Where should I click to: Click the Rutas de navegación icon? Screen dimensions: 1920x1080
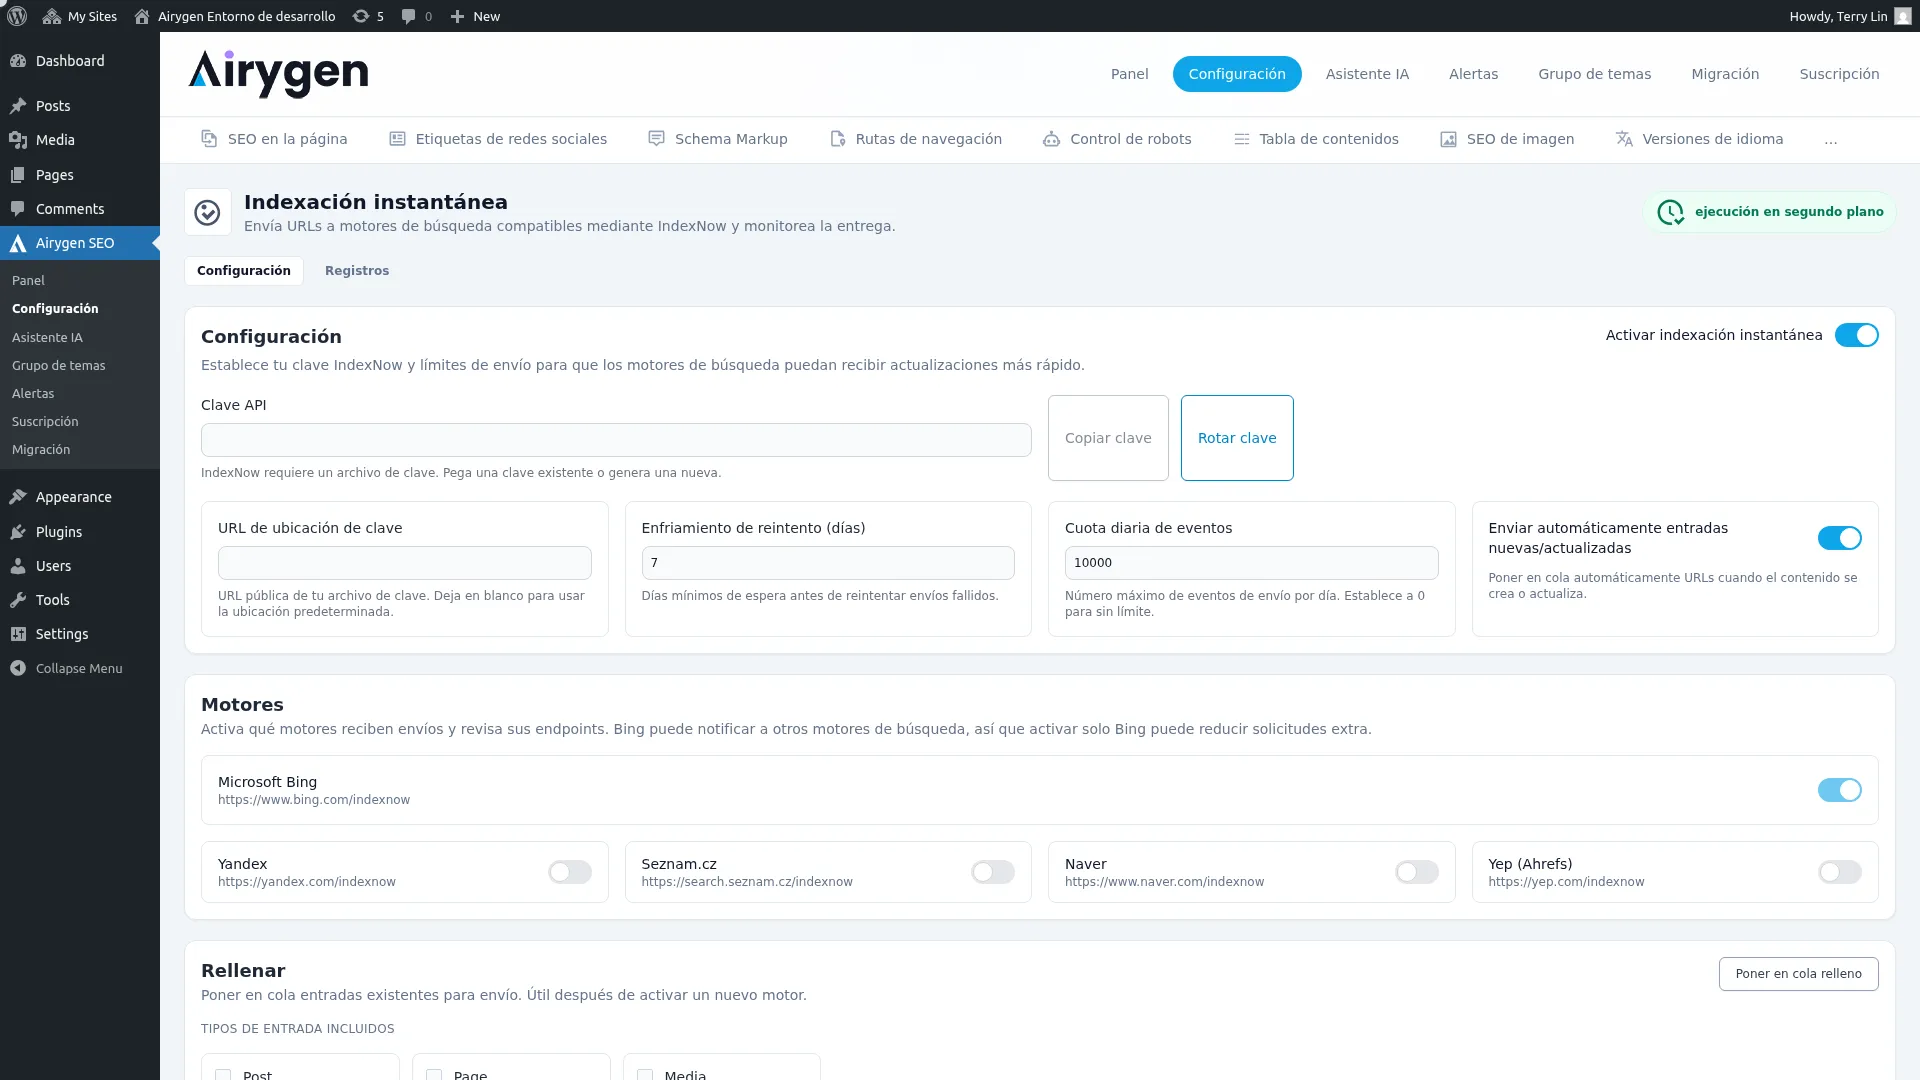click(x=837, y=139)
